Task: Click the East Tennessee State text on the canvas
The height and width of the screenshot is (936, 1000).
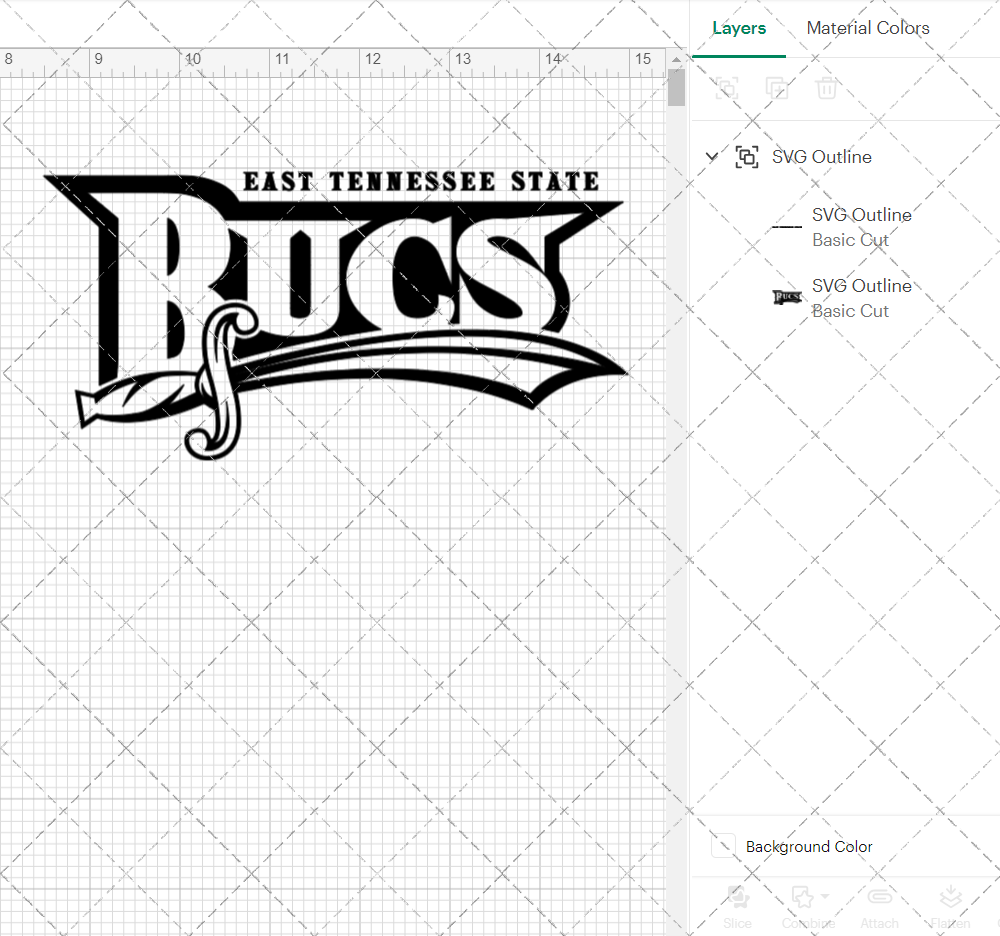Action: [x=421, y=181]
